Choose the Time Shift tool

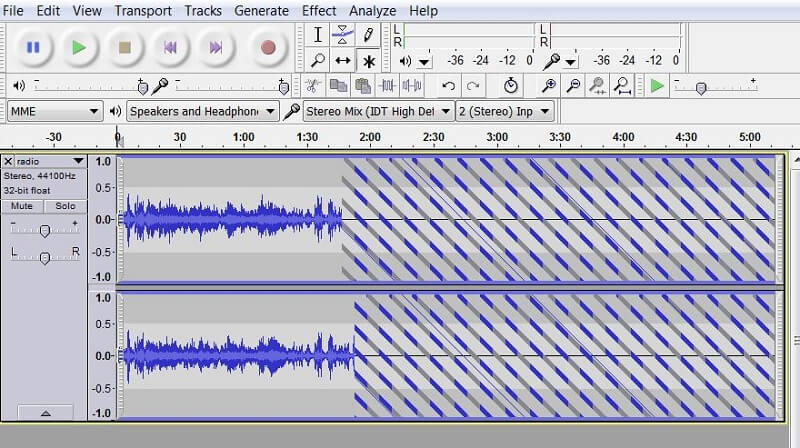coord(343,60)
